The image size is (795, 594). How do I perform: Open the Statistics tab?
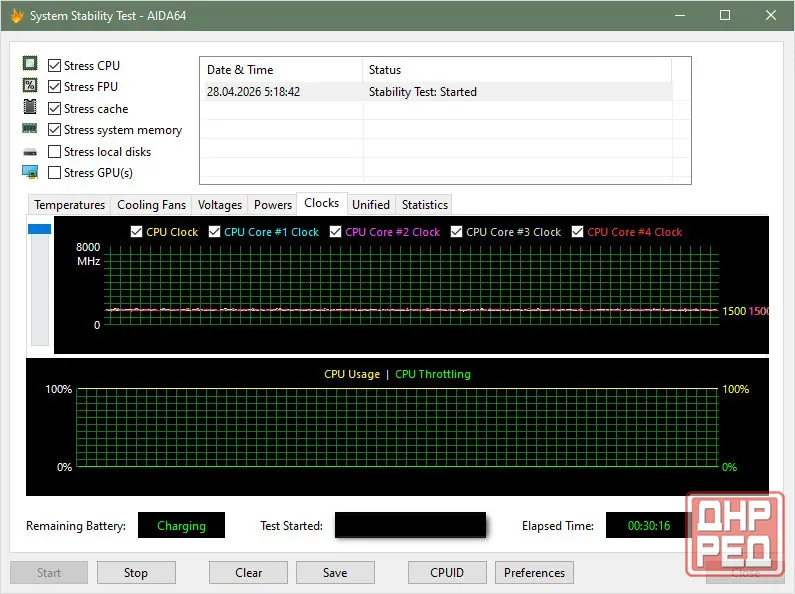click(424, 205)
